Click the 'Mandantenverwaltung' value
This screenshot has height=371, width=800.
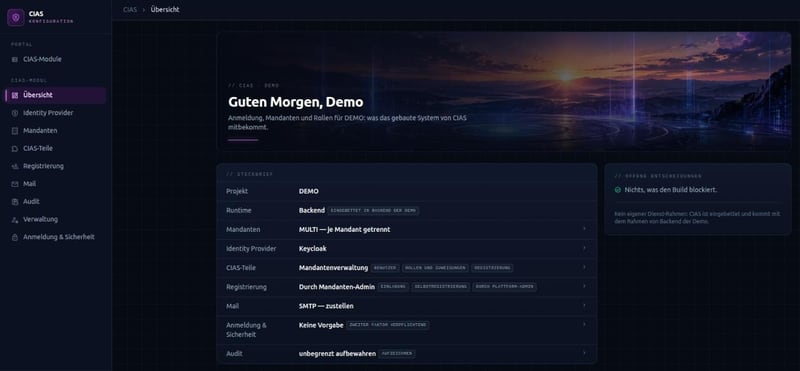pyautogui.click(x=333, y=268)
